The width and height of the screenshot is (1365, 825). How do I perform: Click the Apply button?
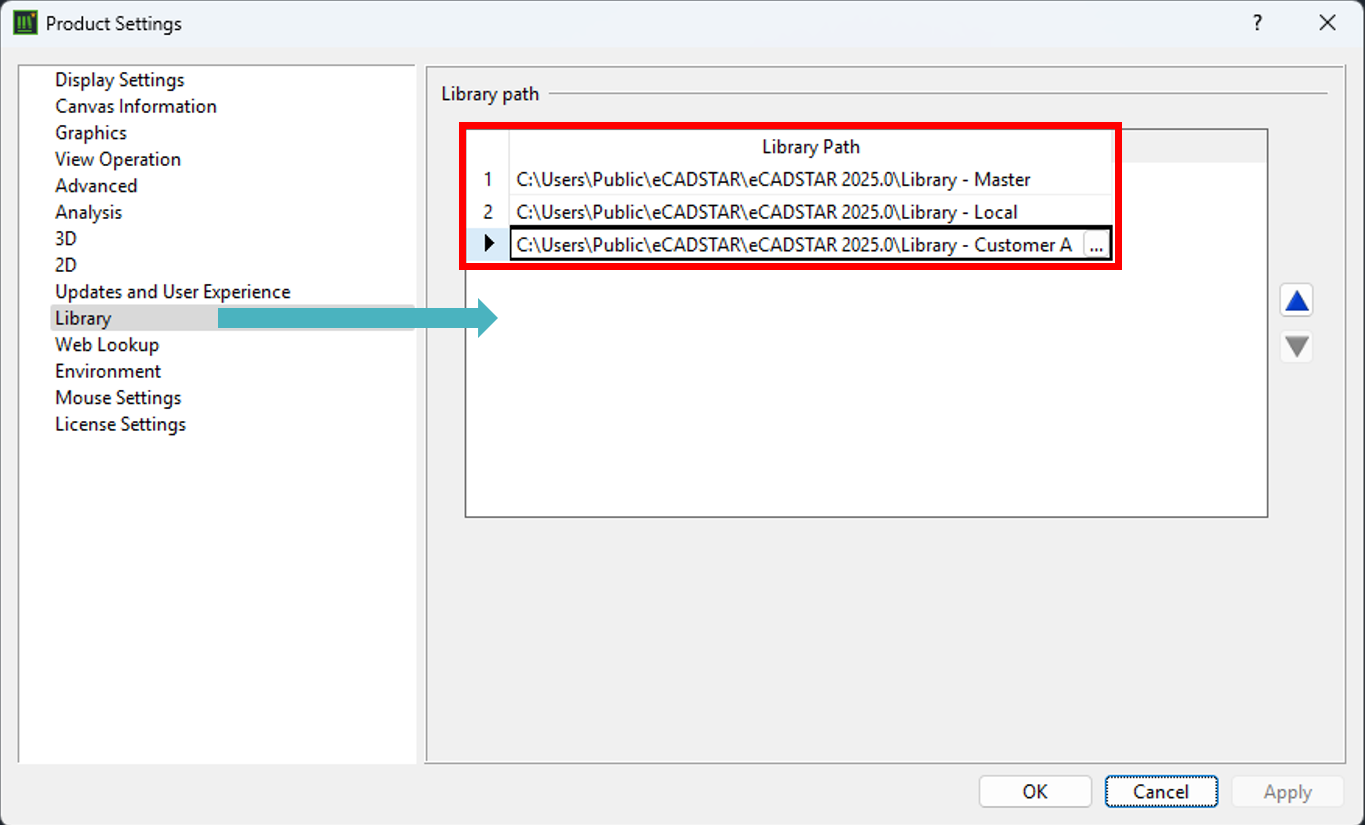(1287, 792)
